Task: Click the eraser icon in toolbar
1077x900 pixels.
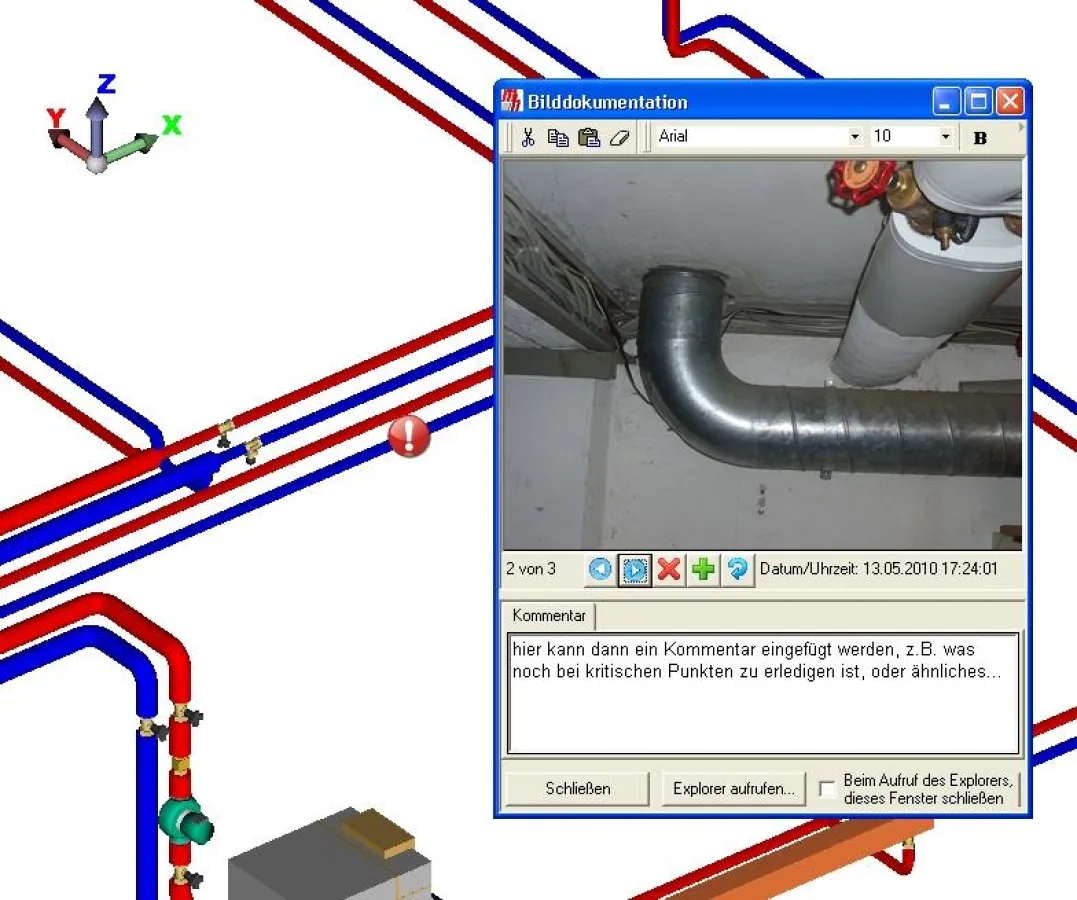Action: pyautogui.click(x=619, y=138)
